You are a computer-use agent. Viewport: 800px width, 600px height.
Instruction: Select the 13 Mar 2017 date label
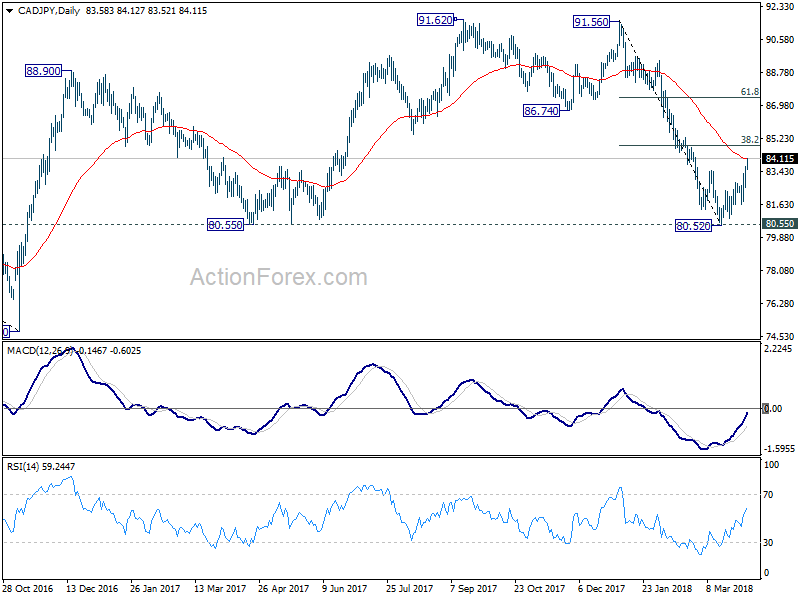coord(220,588)
